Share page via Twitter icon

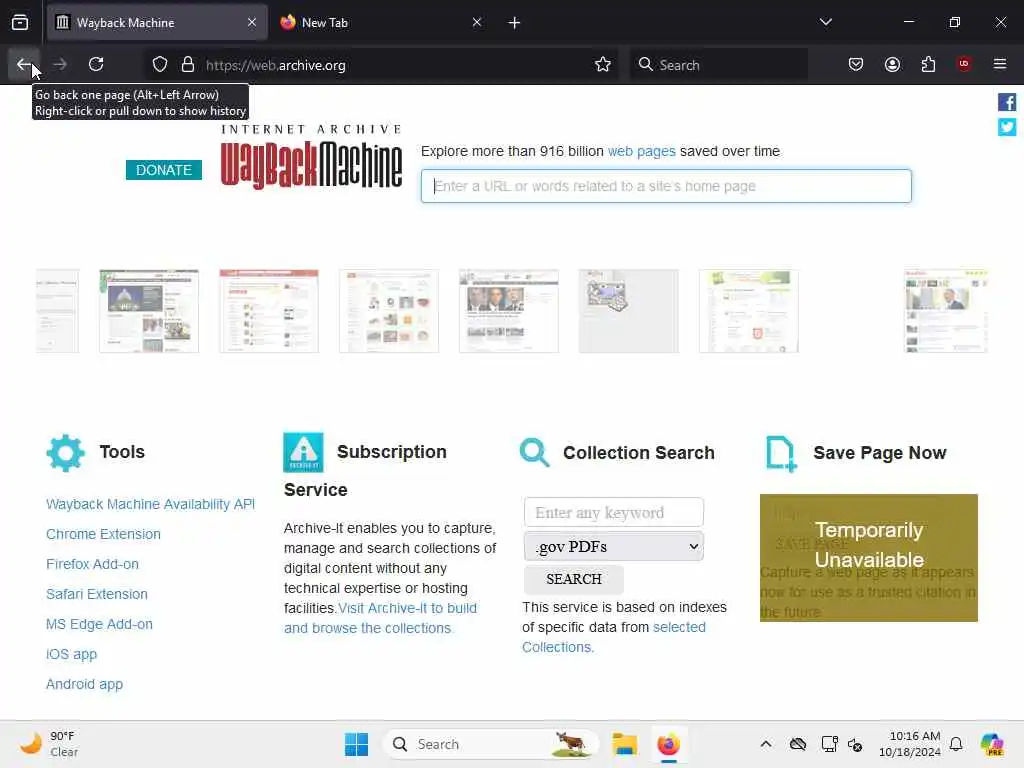[1007, 127]
